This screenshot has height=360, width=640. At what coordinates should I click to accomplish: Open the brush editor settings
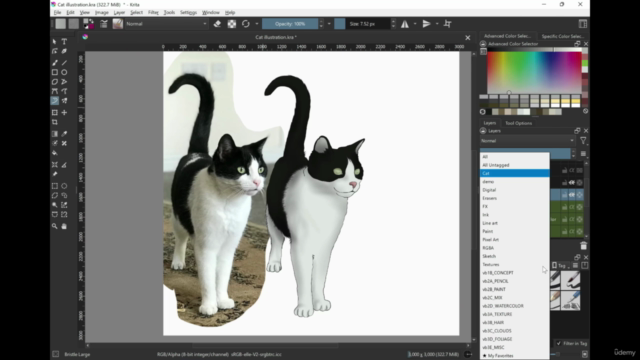104,24
